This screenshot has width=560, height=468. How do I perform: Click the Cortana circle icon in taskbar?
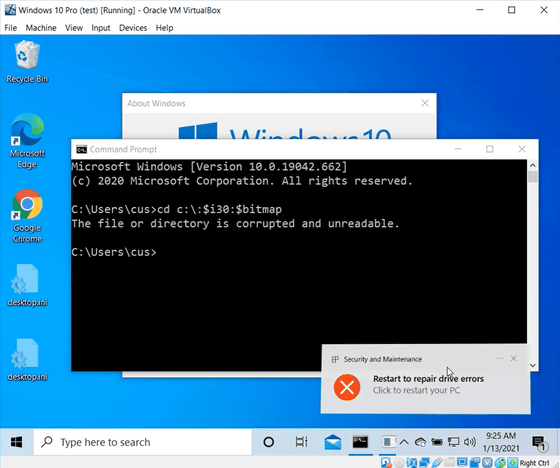269,442
